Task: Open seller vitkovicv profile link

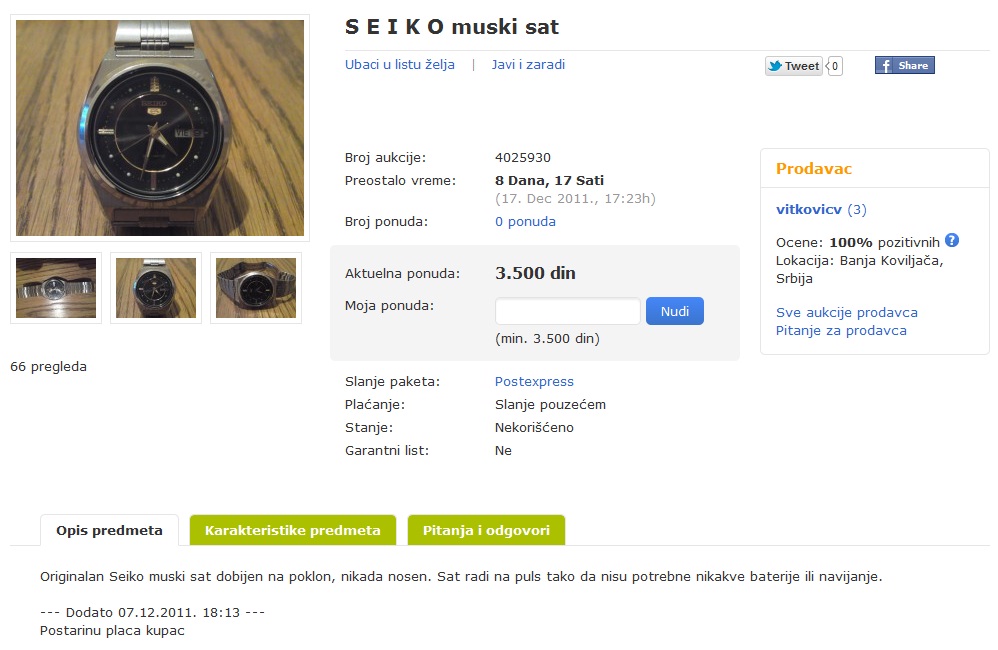Action: tap(809, 210)
